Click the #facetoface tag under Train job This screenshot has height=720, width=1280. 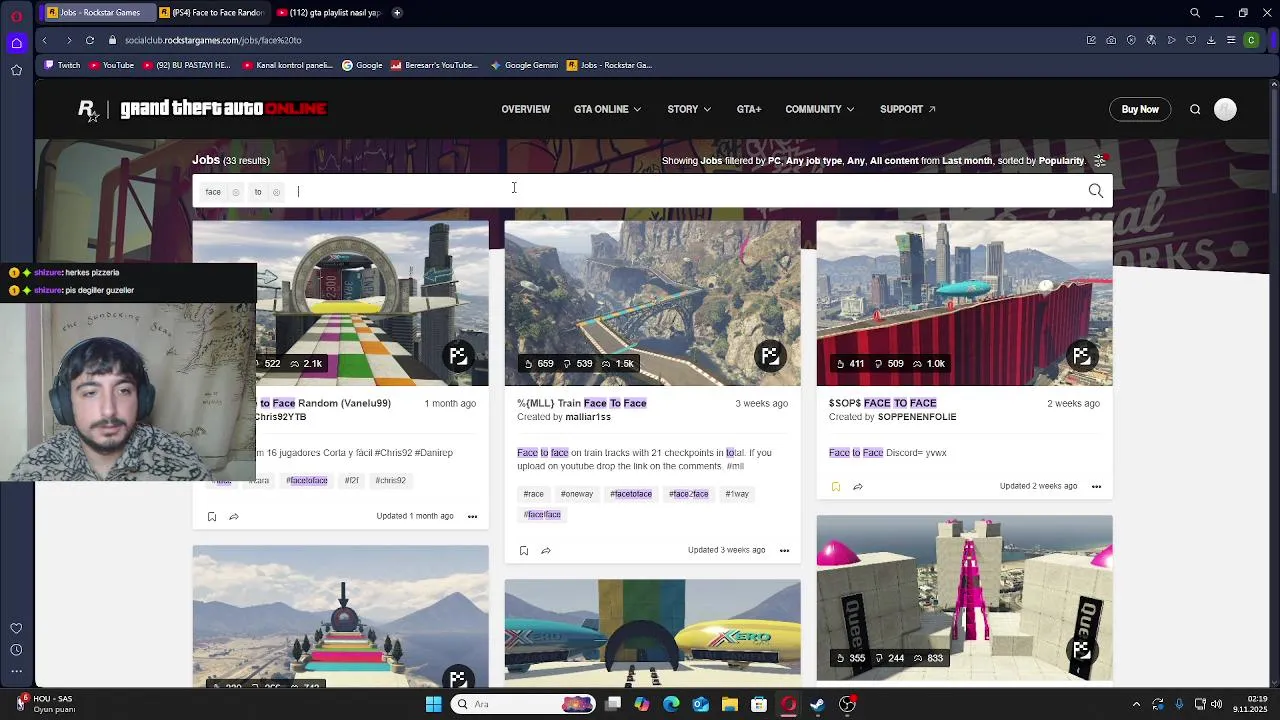(x=631, y=494)
